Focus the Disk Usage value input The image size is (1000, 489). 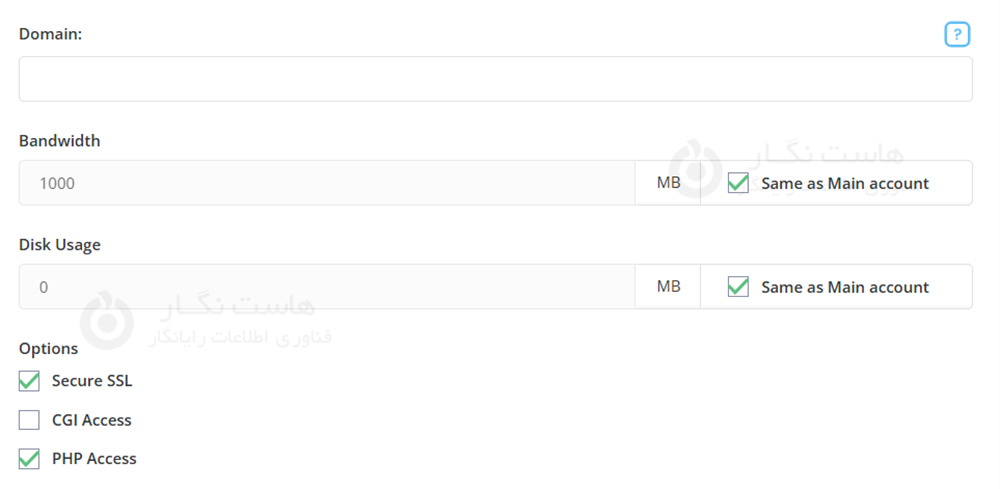(326, 287)
